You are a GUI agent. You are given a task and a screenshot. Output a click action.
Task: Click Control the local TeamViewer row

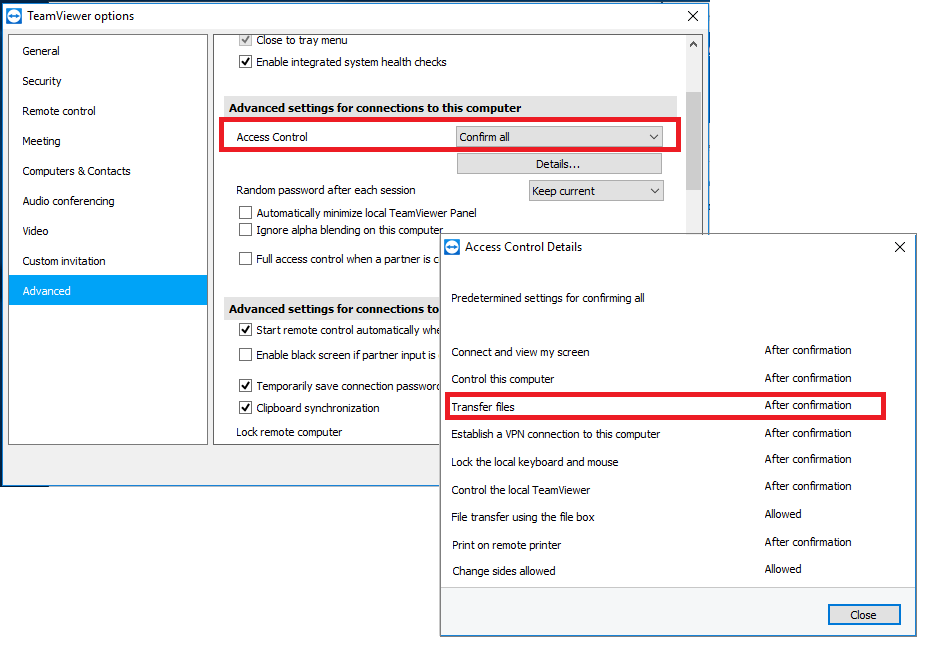[x=651, y=489]
